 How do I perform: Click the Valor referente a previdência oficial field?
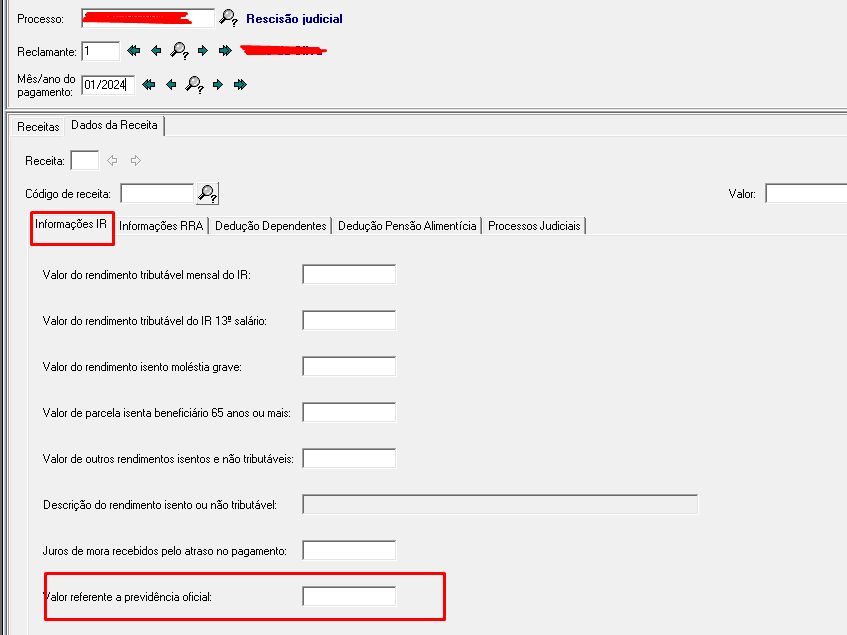click(349, 597)
